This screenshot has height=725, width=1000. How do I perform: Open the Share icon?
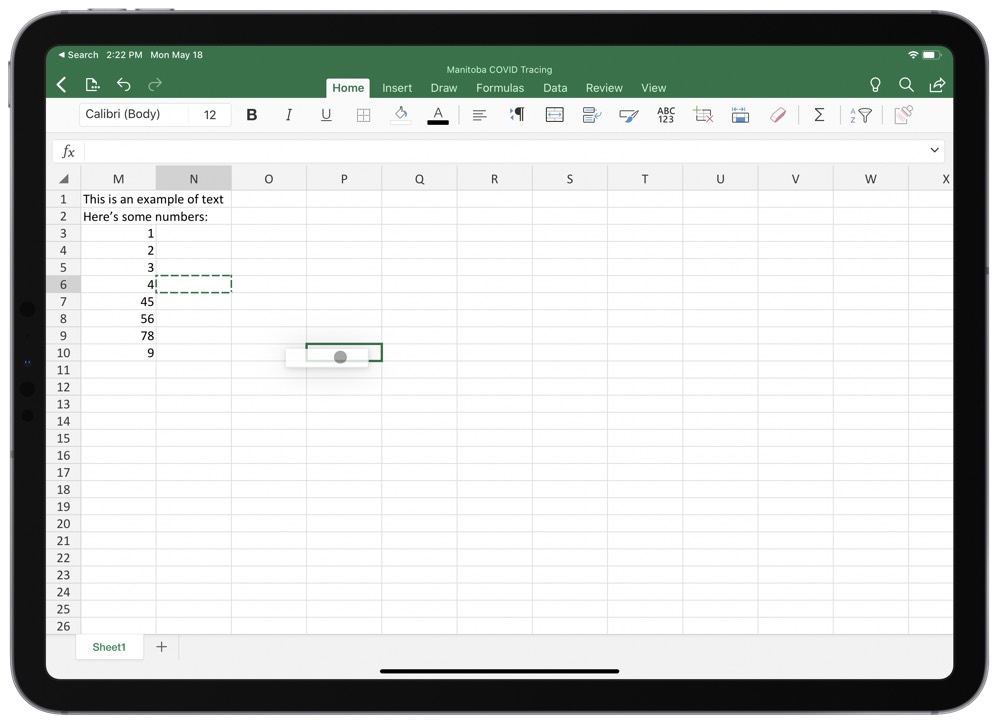tap(937, 85)
